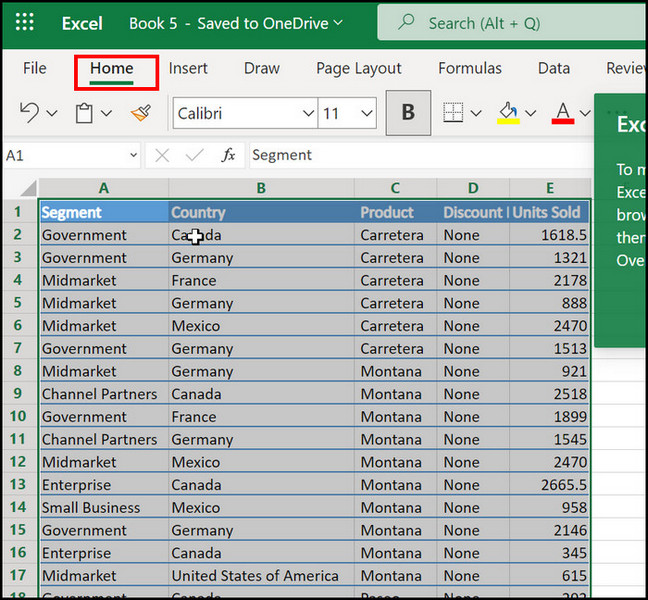Expand the Borders dropdown arrow
Image resolution: width=648 pixels, height=600 pixels.
tap(476, 113)
